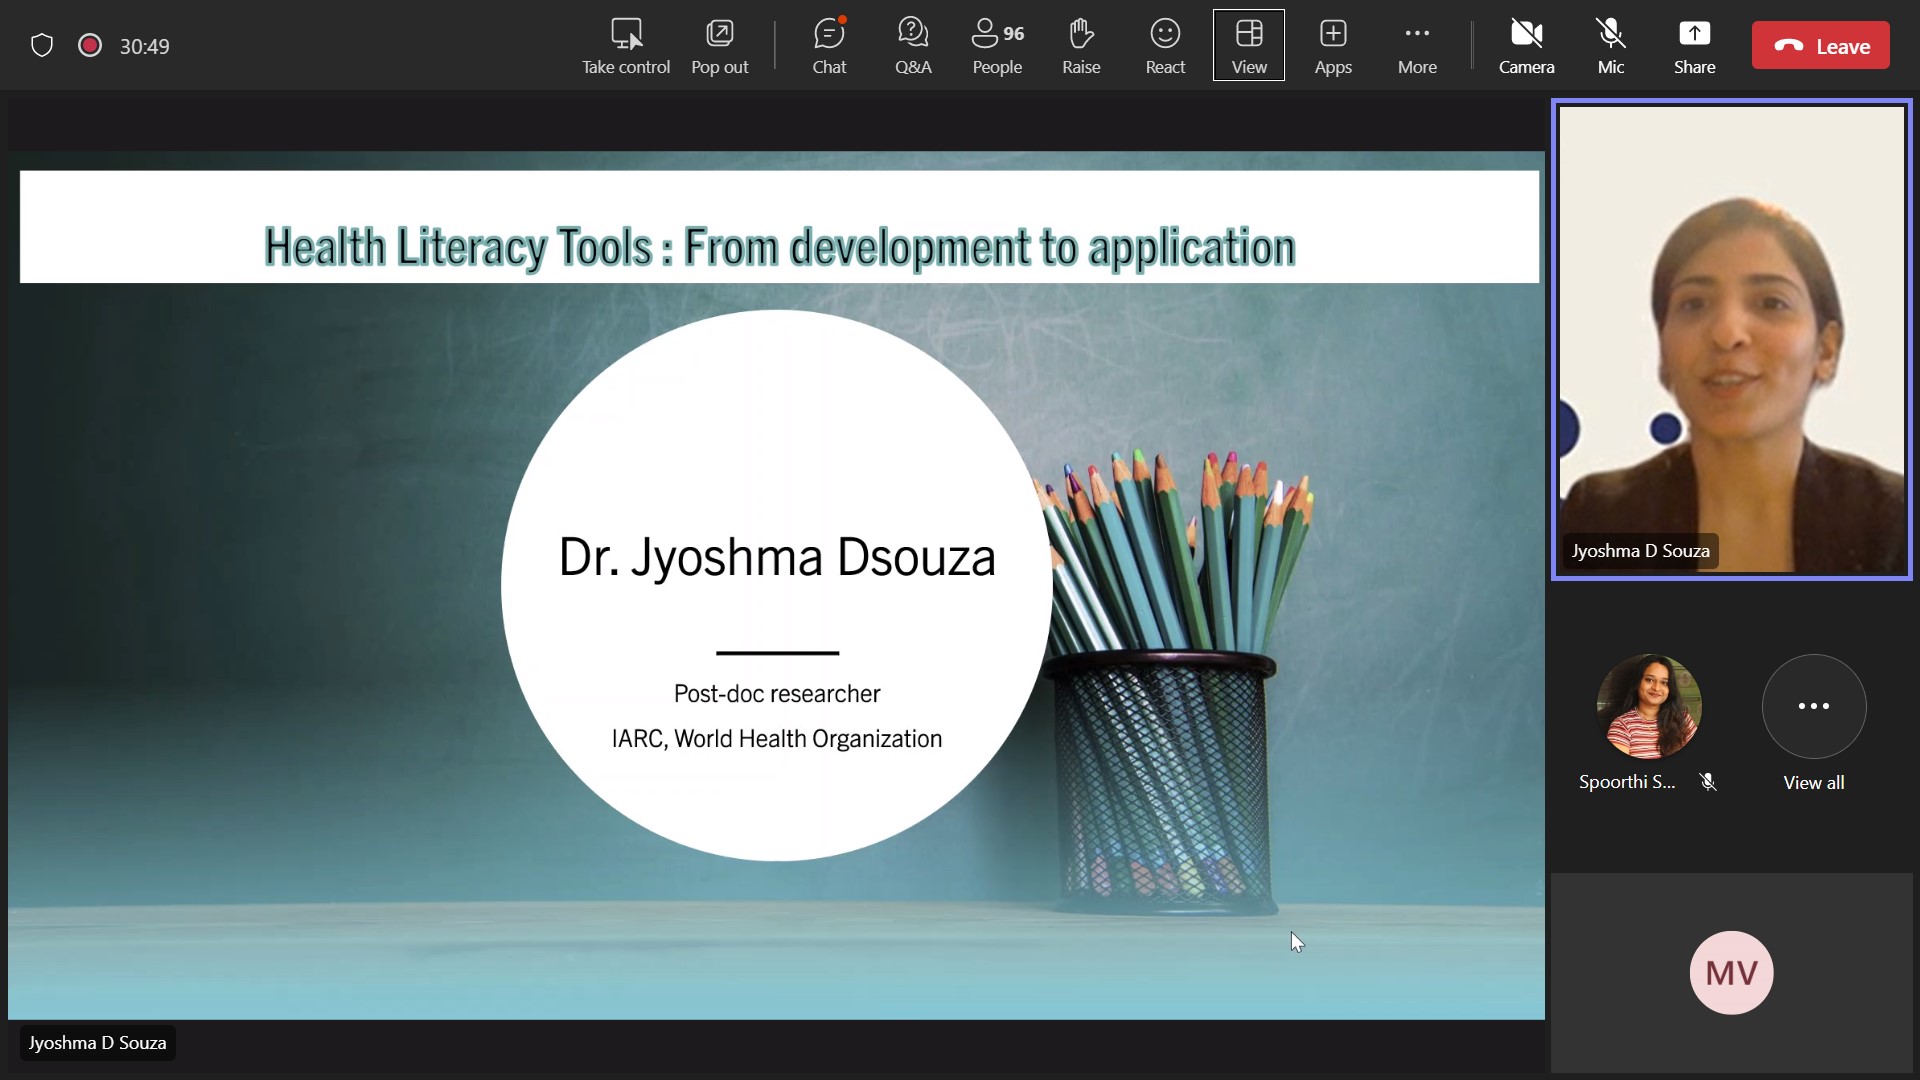Show the People participant list
This screenshot has height=1080, width=1920.
[x=997, y=46]
